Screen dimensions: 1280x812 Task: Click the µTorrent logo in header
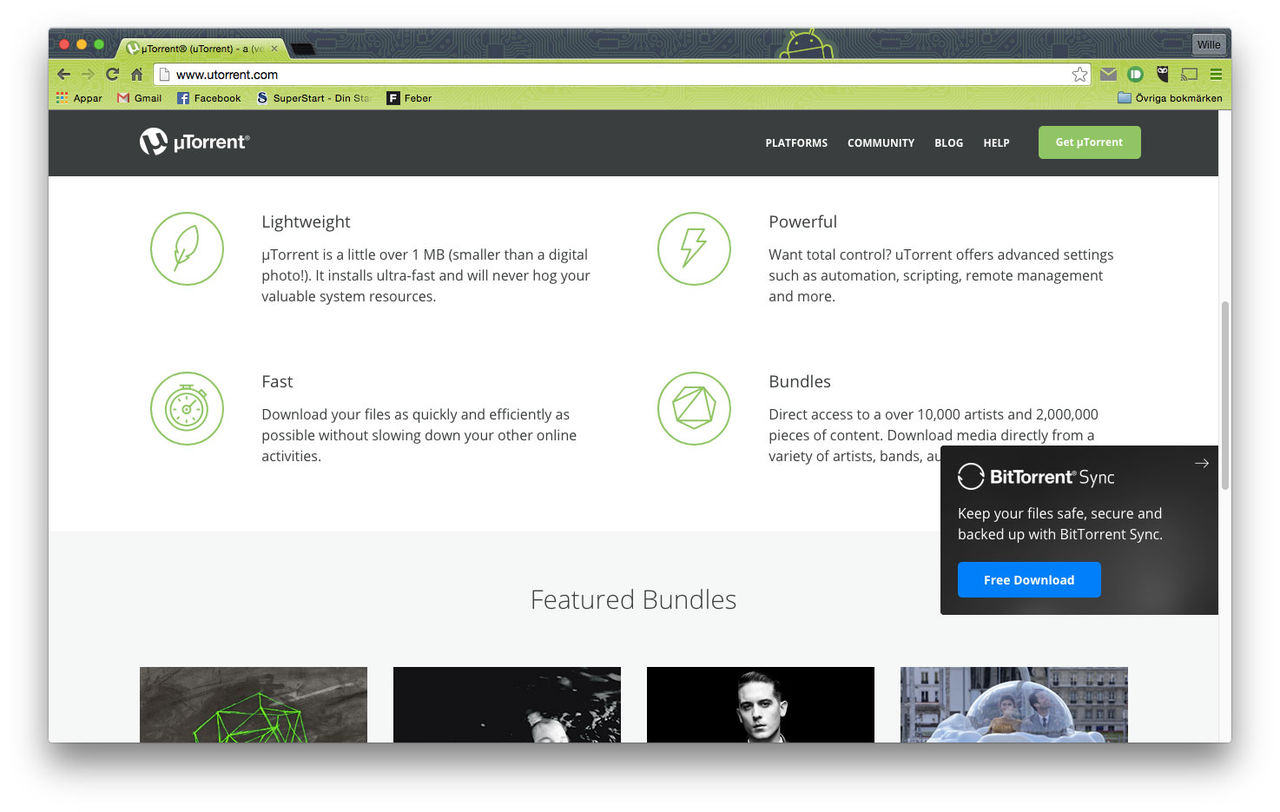point(194,142)
